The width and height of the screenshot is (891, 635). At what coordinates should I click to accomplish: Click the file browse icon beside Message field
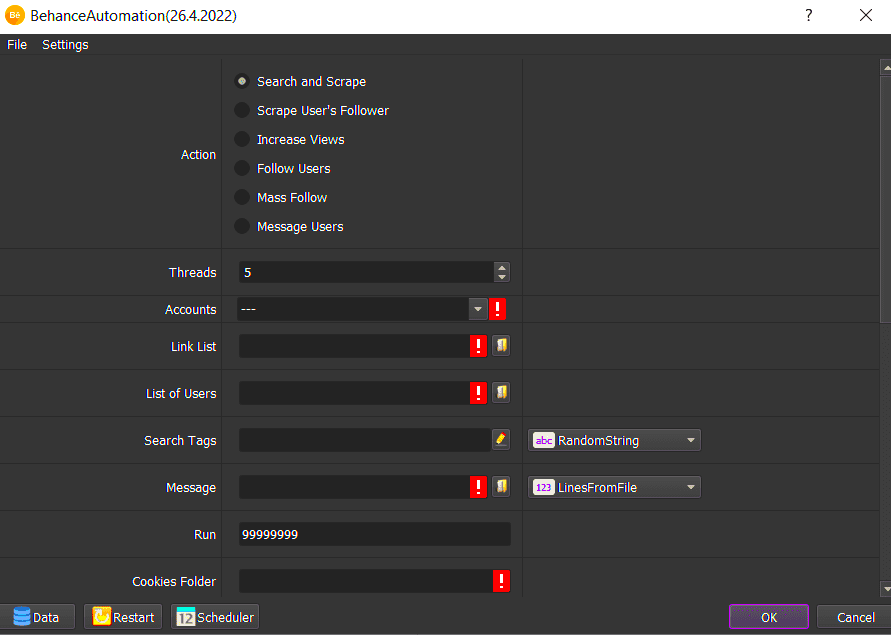(501, 487)
